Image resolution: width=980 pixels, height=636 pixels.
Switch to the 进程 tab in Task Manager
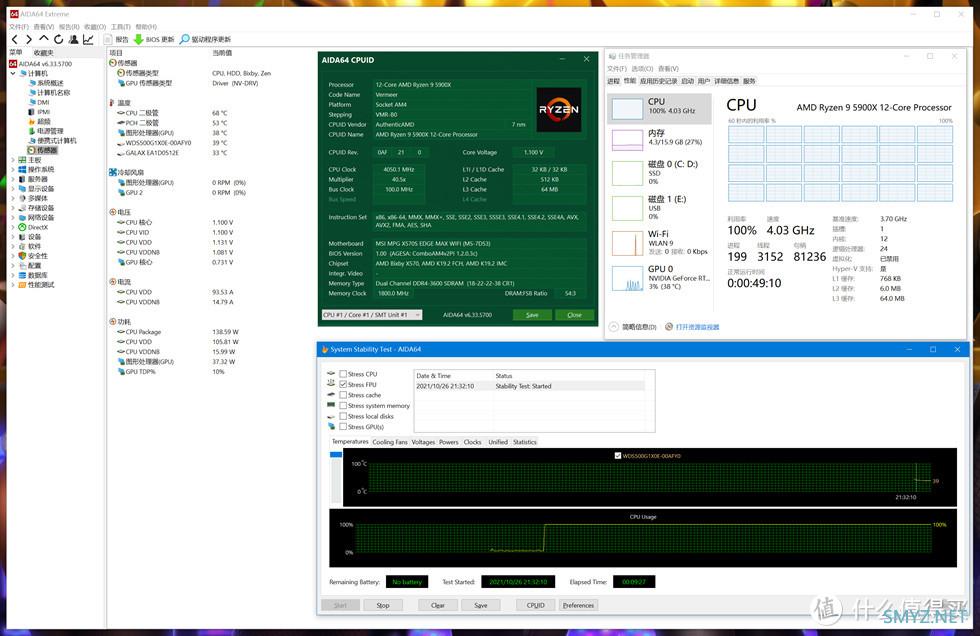(x=613, y=81)
